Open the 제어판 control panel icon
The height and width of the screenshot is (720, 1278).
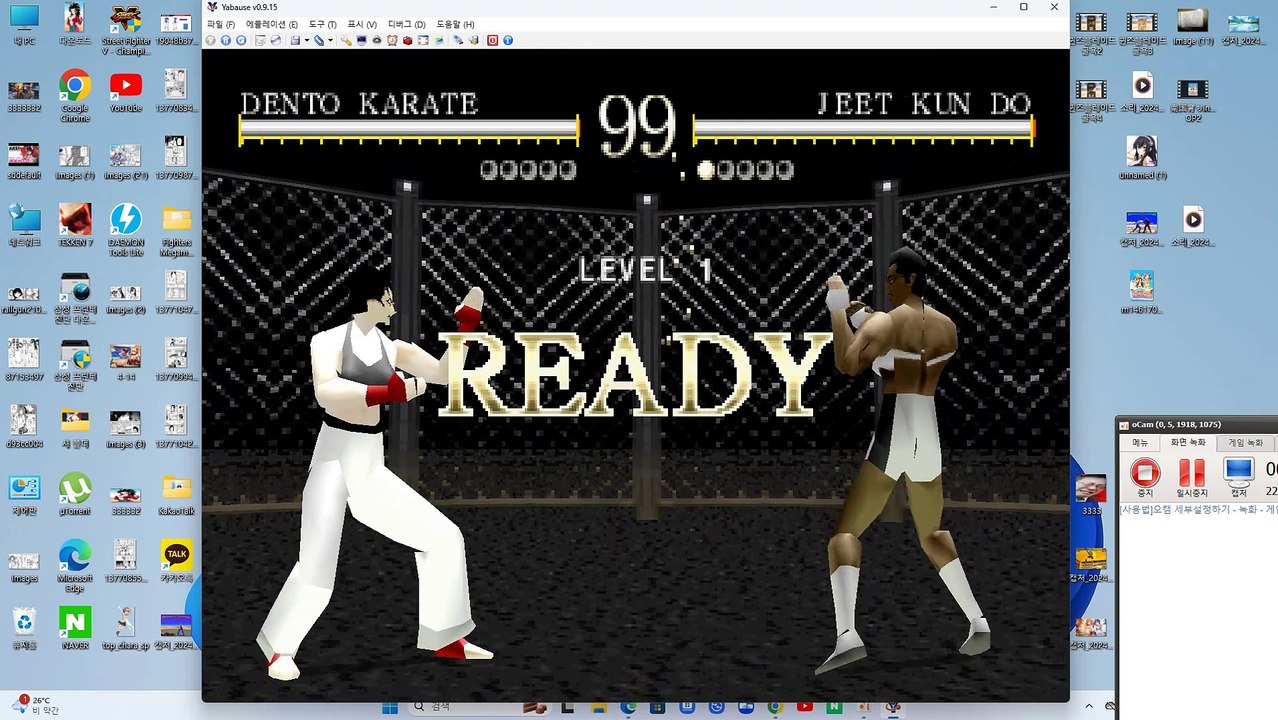coord(24,494)
